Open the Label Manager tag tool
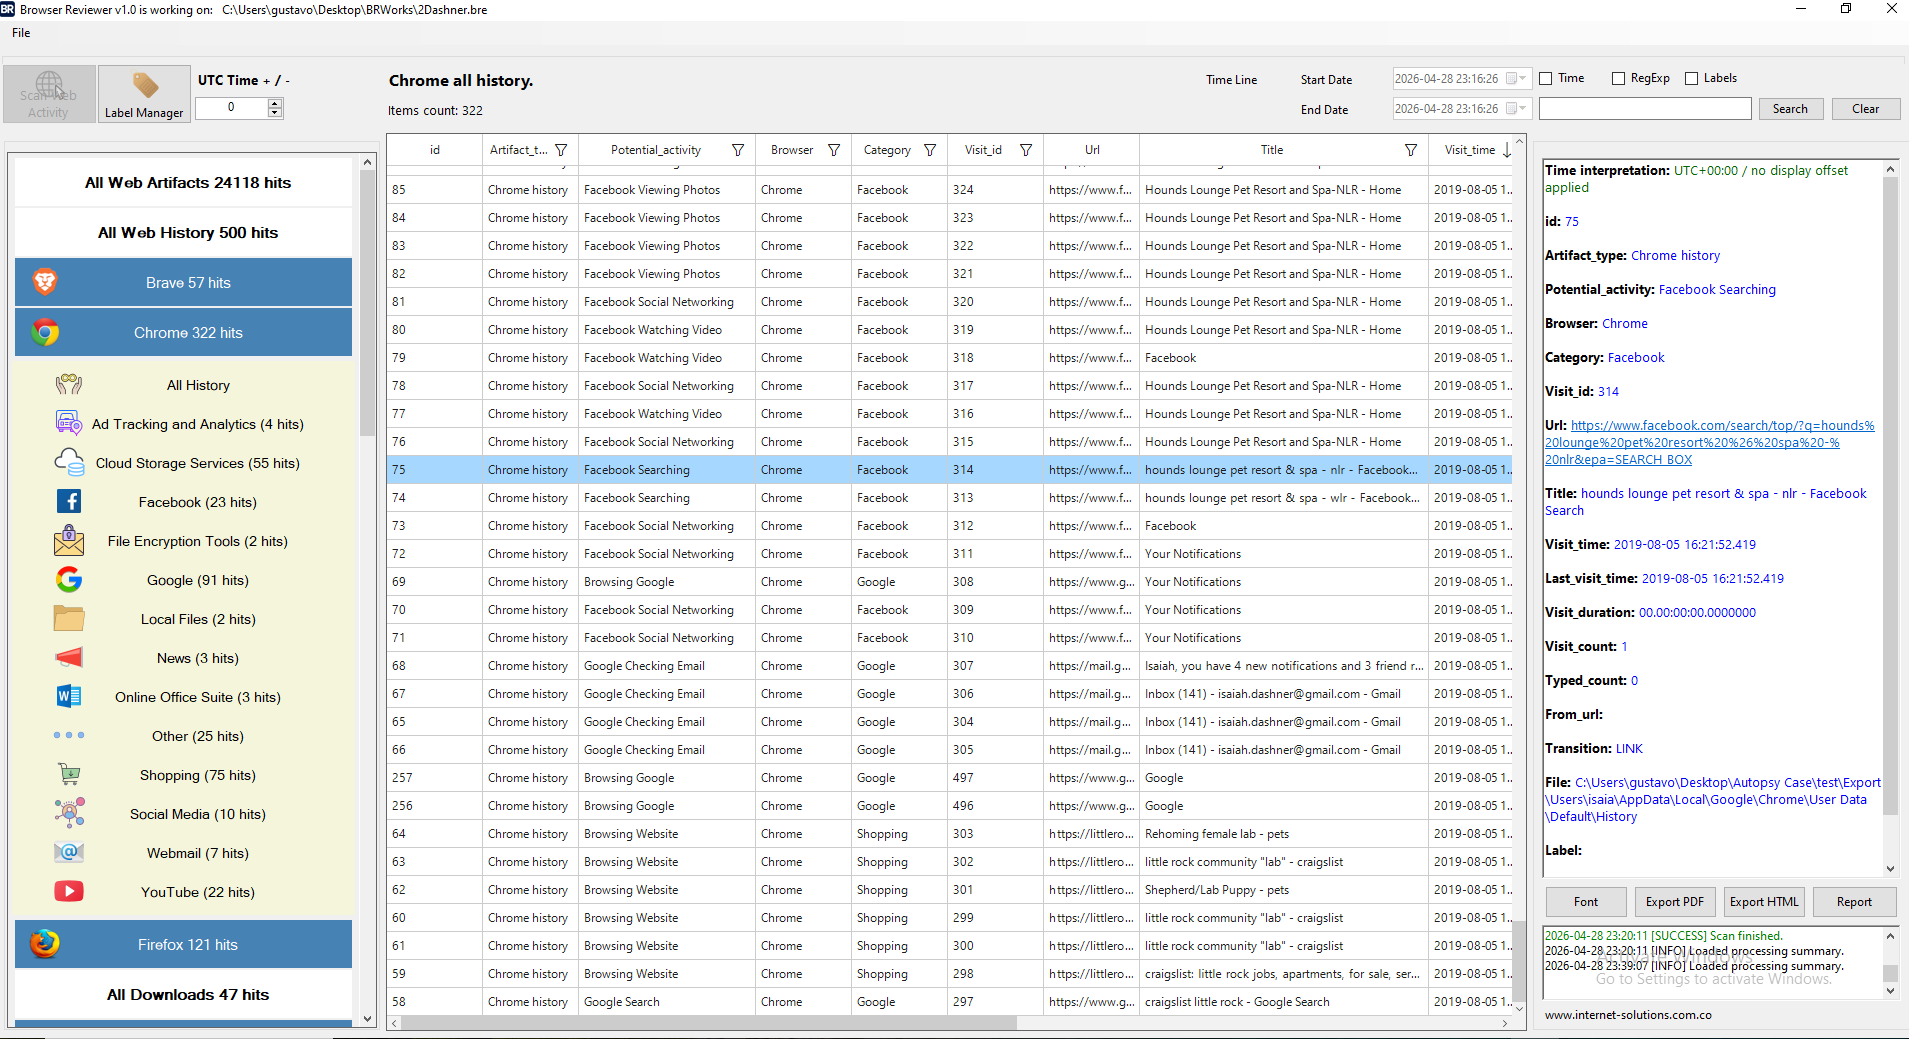 [144, 94]
